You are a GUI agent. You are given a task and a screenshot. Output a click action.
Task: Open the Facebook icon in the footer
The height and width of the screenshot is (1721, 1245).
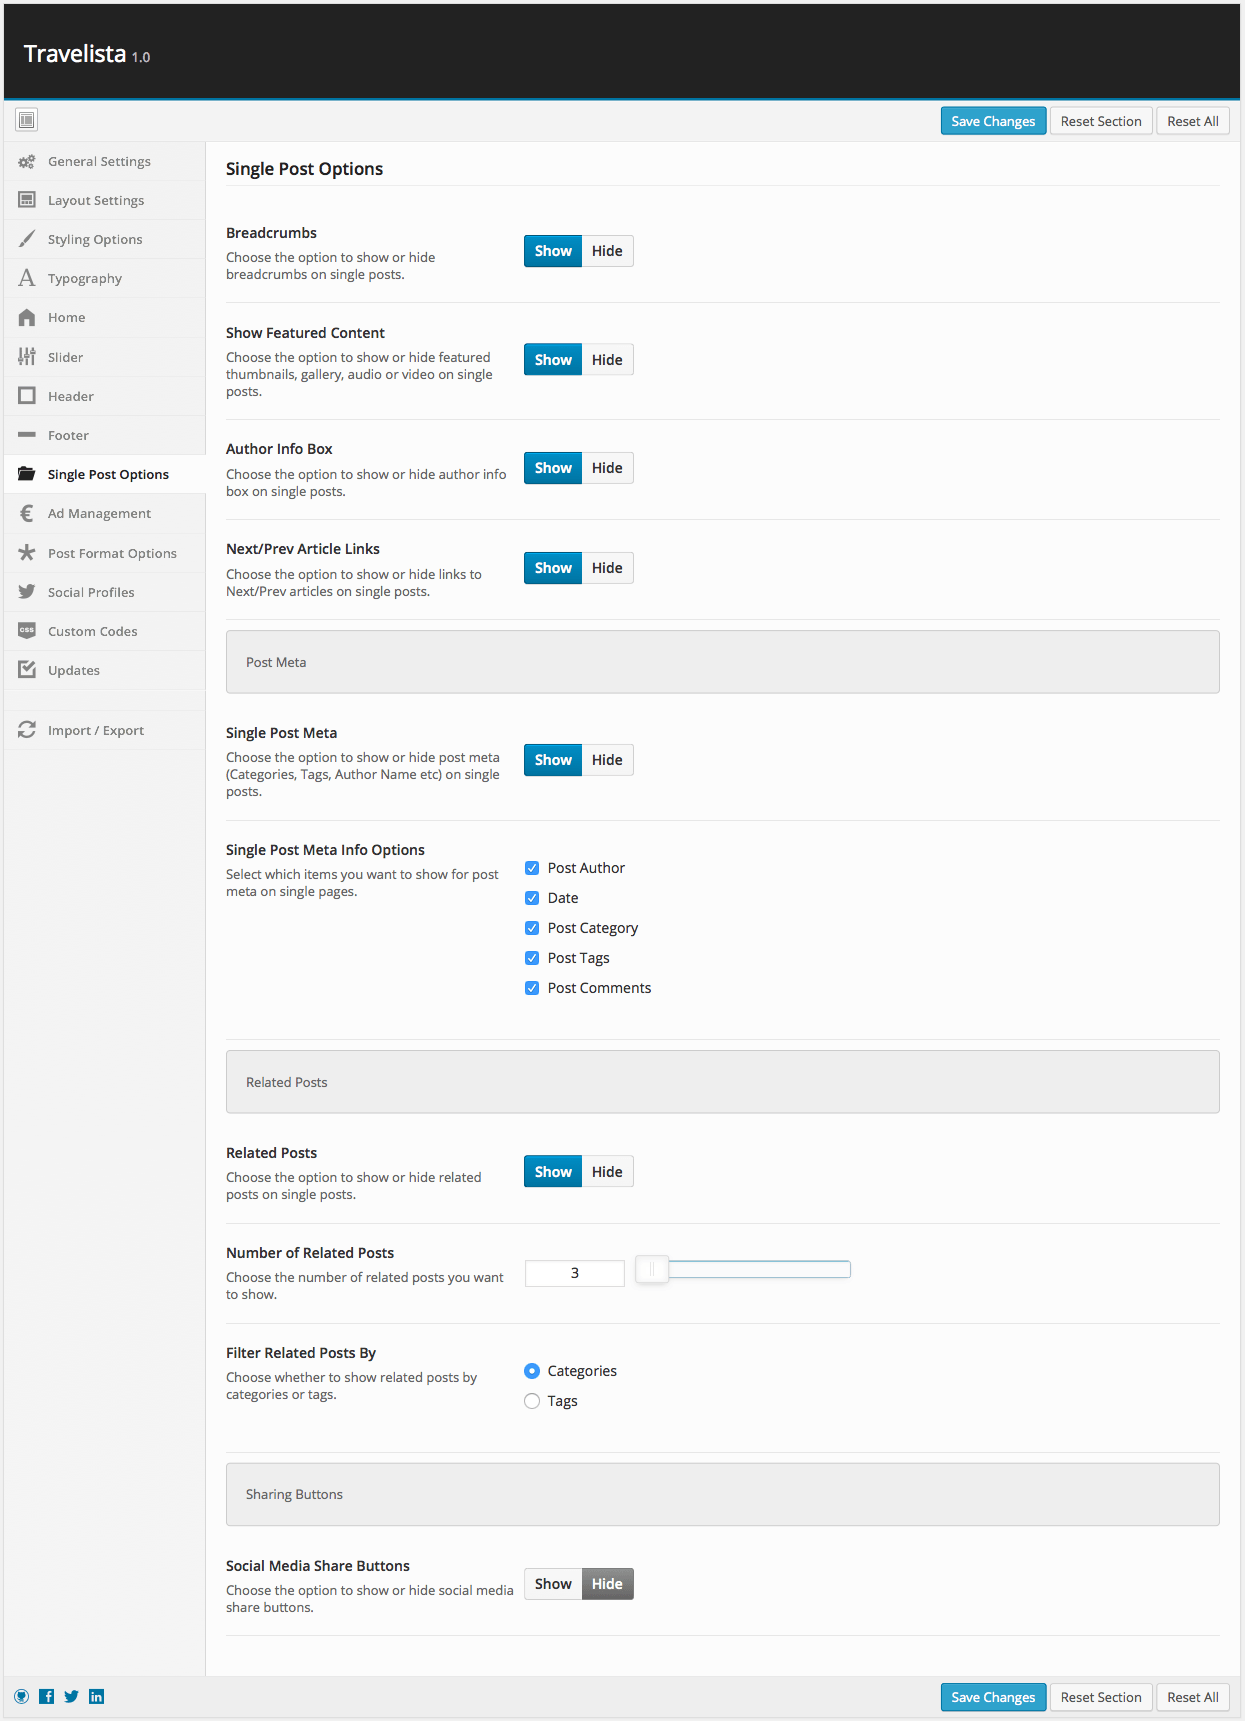pos(47,1696)
